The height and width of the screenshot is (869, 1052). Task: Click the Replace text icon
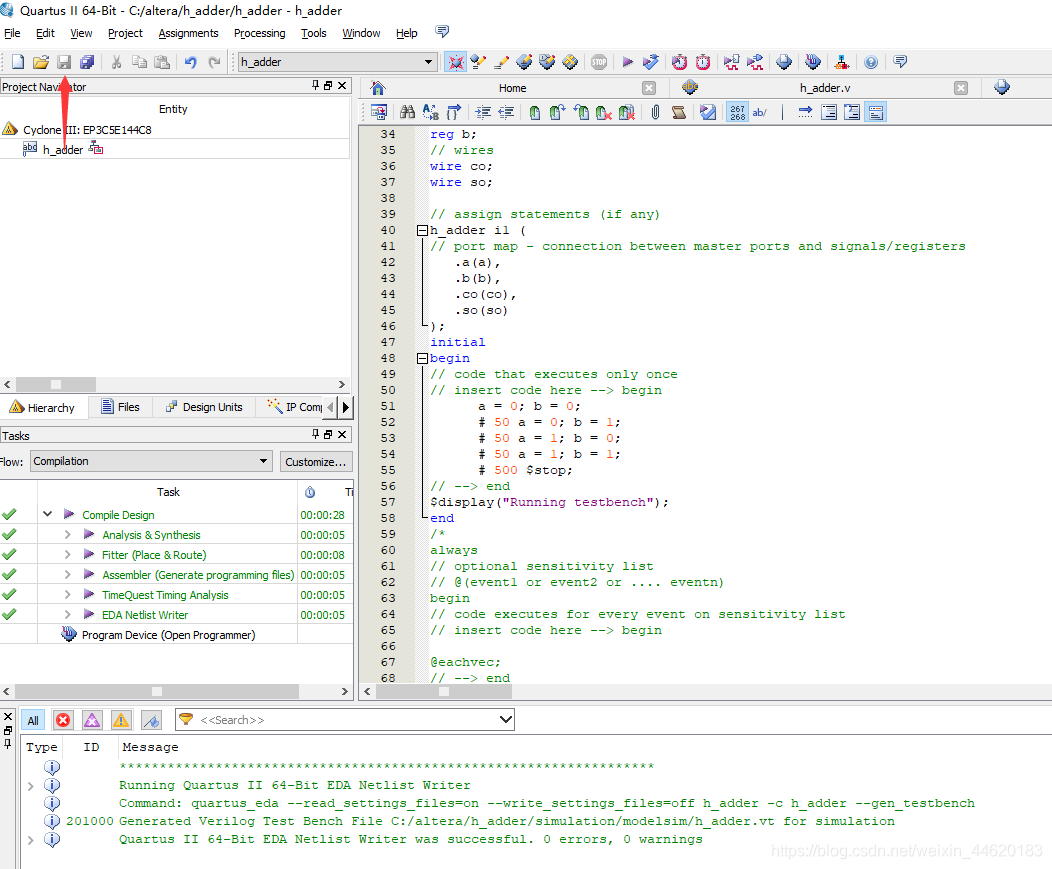(431, 112)
